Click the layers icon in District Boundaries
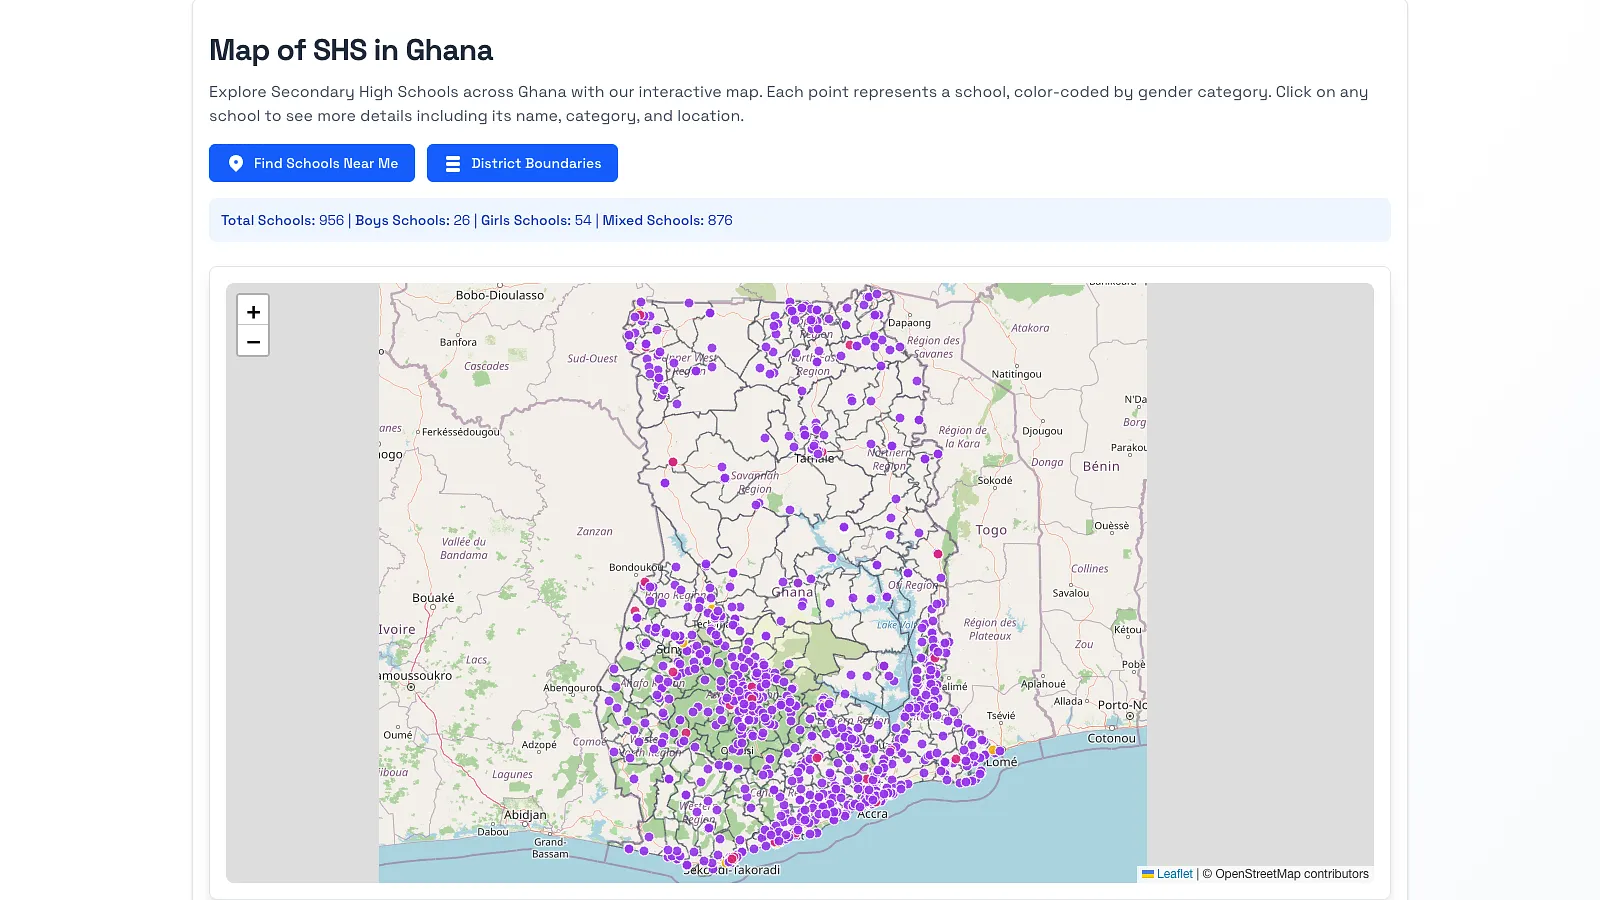The image size is (1600, 900). 453,163
